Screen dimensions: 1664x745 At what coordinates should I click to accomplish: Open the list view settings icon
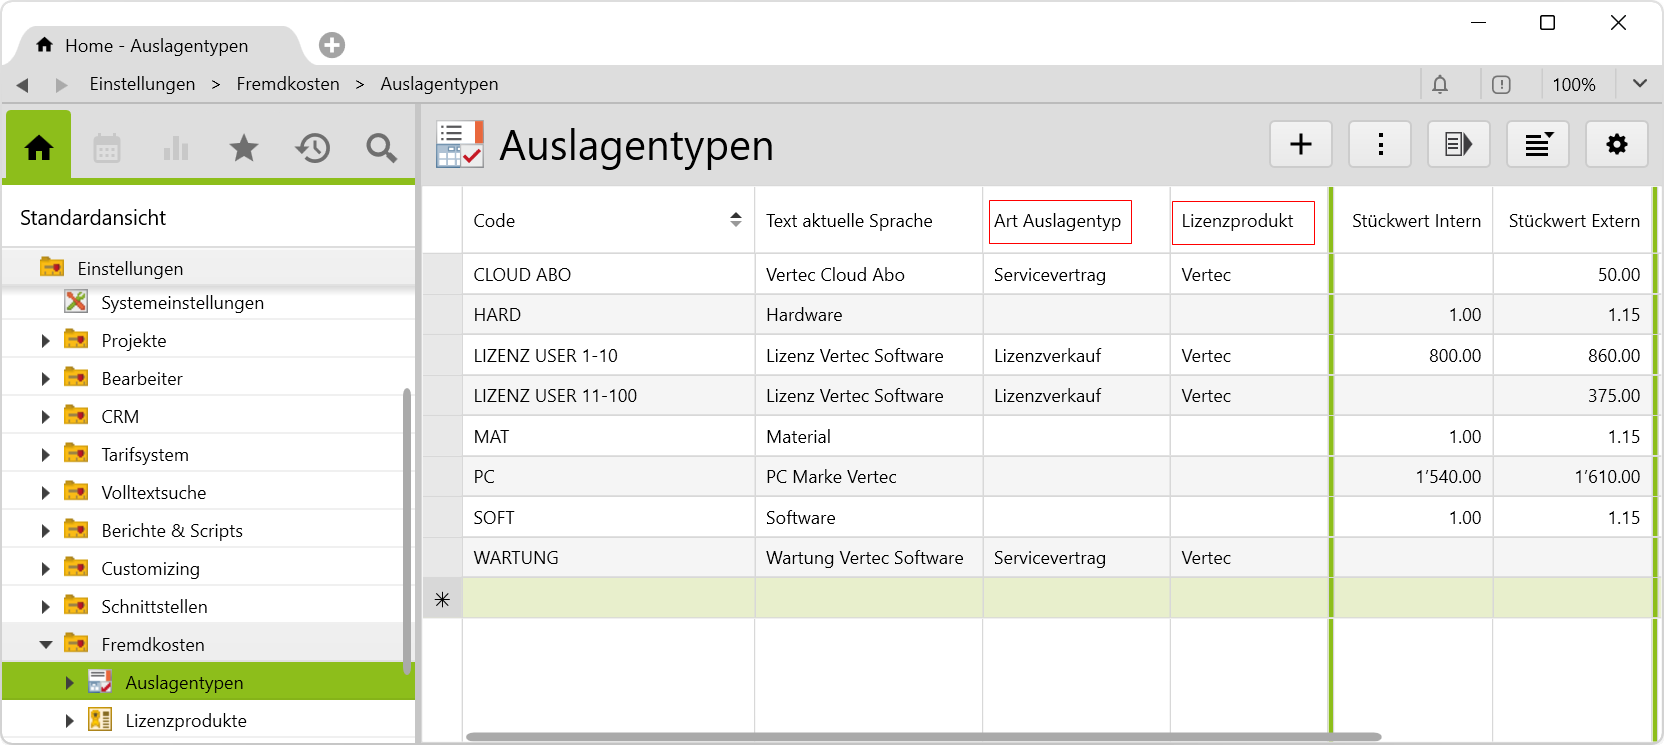[x=1538, y=144]
